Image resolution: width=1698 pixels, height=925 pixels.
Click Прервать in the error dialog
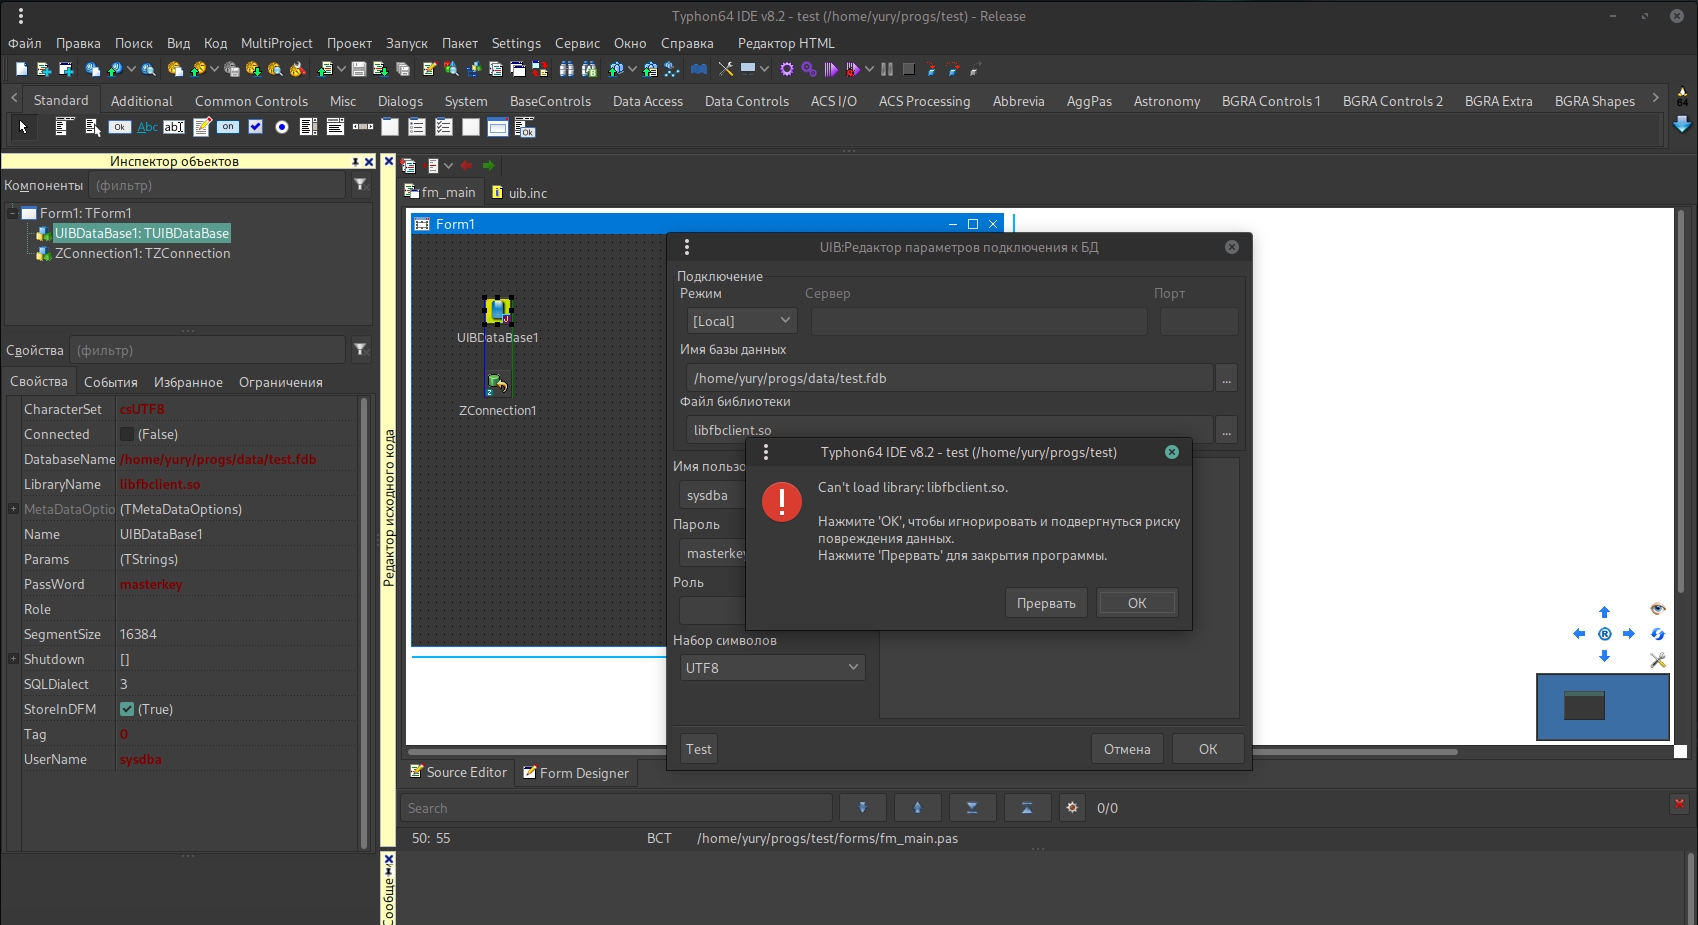coord(1046,603)
